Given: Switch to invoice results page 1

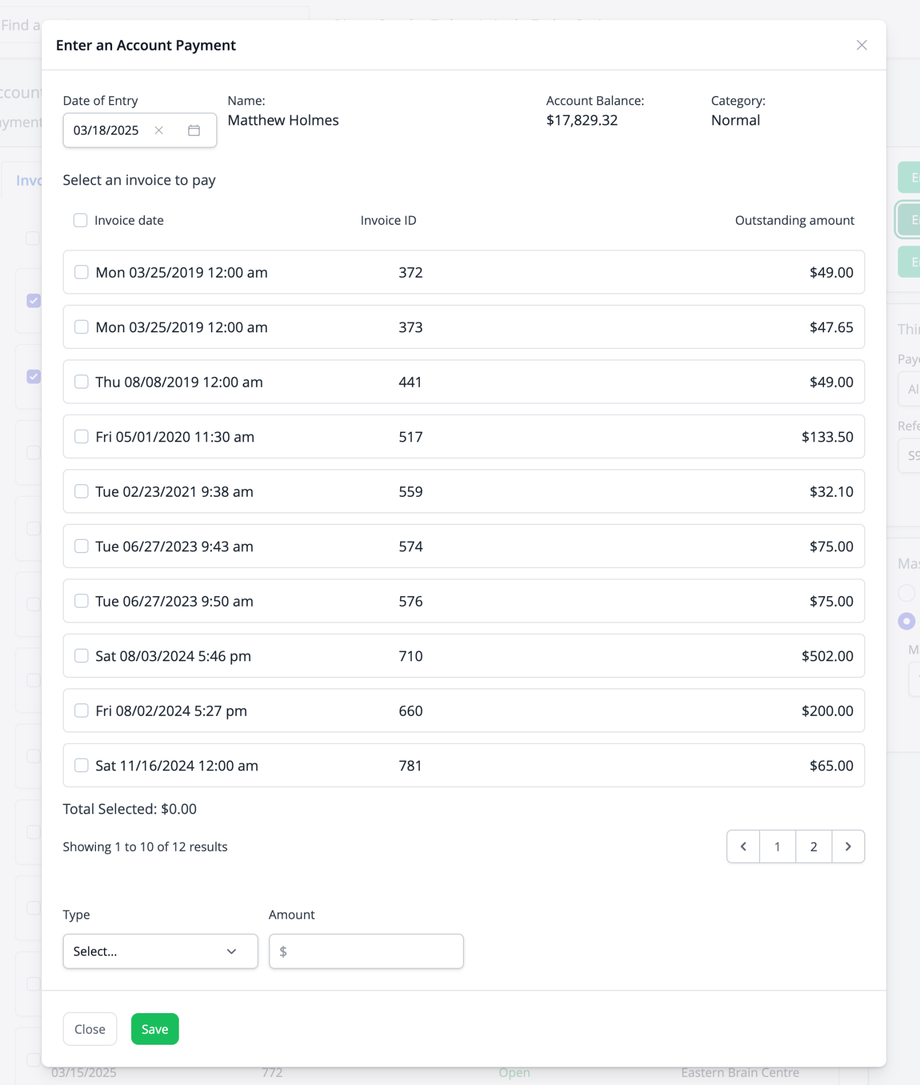Looking at the screenshot, I should tap(777, 847).
